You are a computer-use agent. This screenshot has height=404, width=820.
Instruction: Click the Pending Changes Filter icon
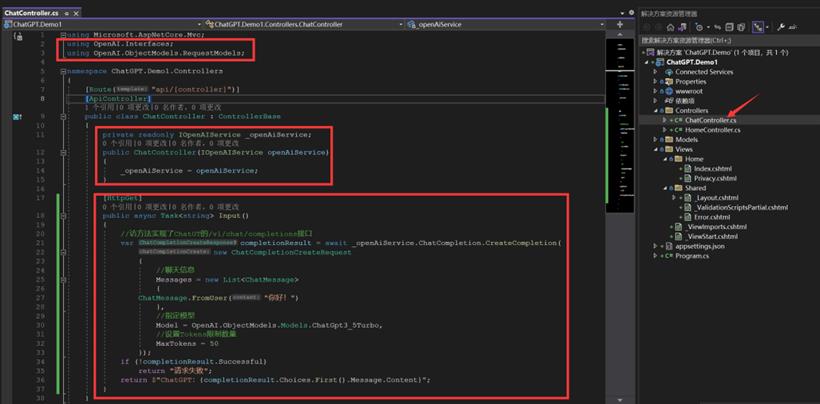point(699,27)
